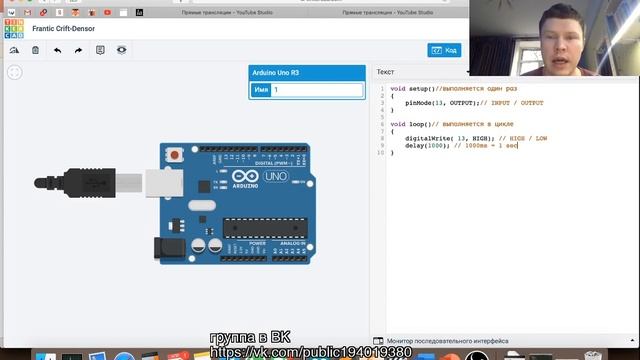
Task: Click the rotate component tool icon
Action: point(14,50)
